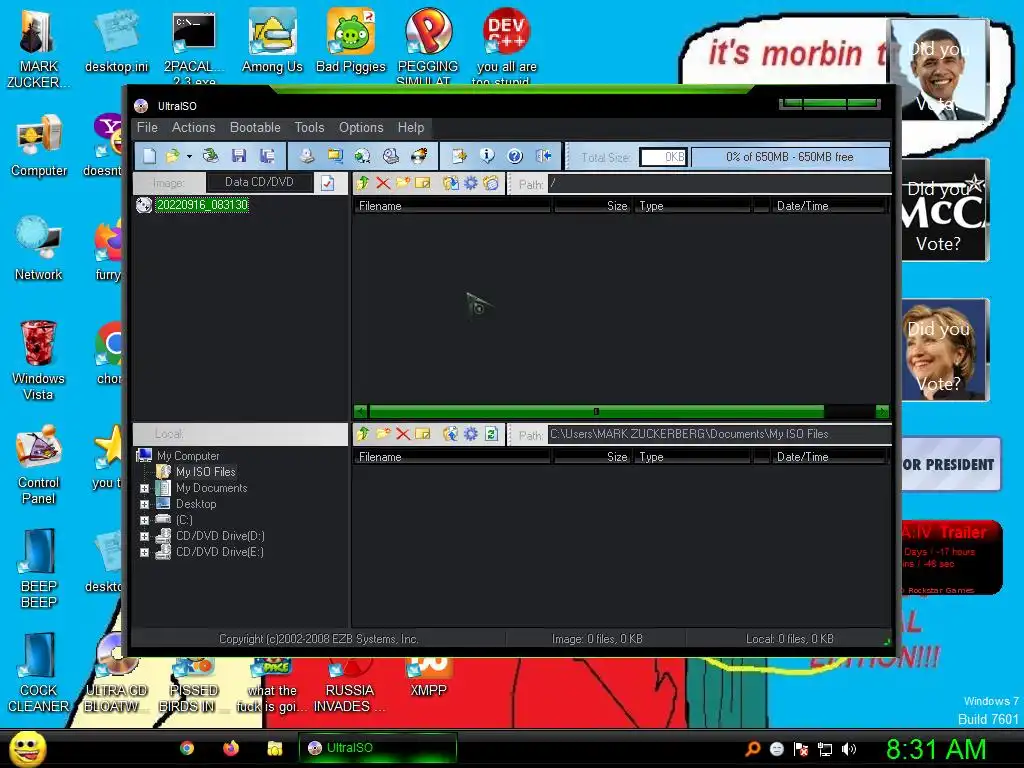The image size is (1024, 768).
Task: Expand the (C:) drive tree node
Action: 144,520
